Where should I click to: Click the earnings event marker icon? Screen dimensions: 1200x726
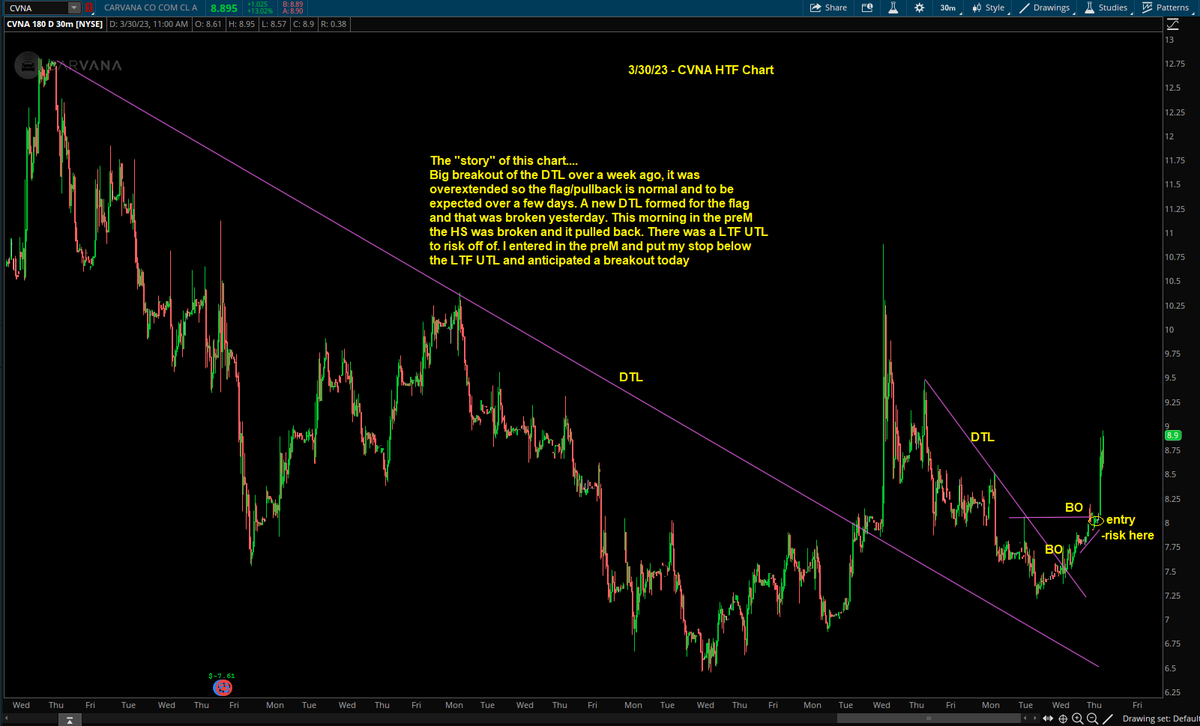pos(223,690)
